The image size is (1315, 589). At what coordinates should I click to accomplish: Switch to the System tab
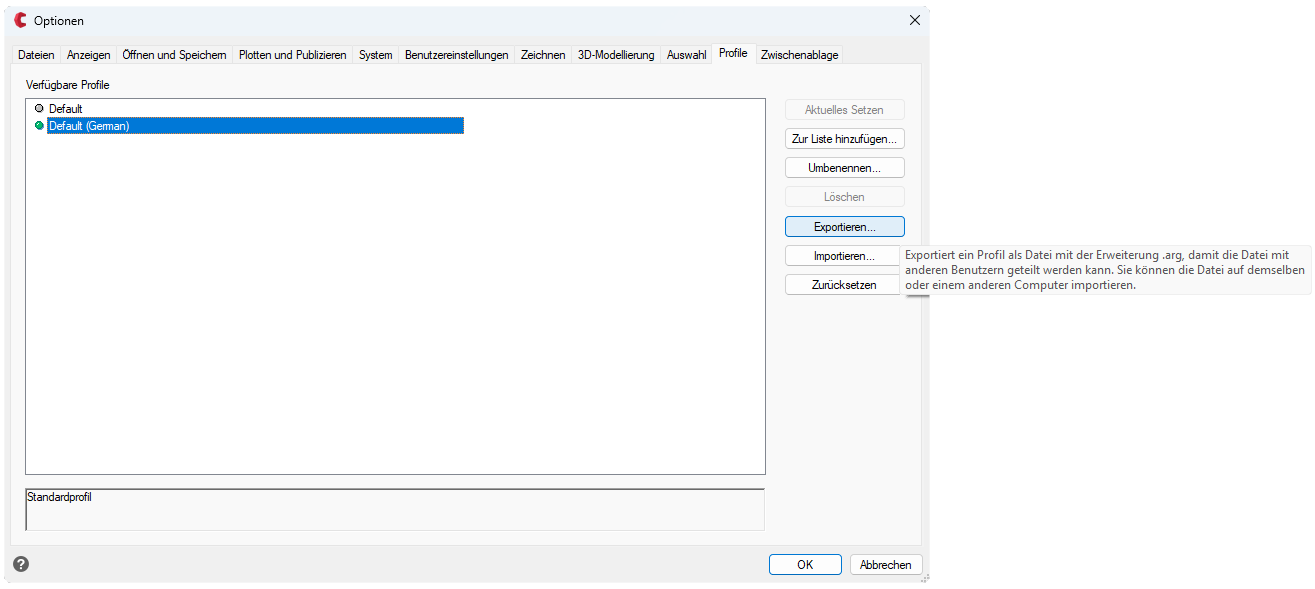coord(375,55)
